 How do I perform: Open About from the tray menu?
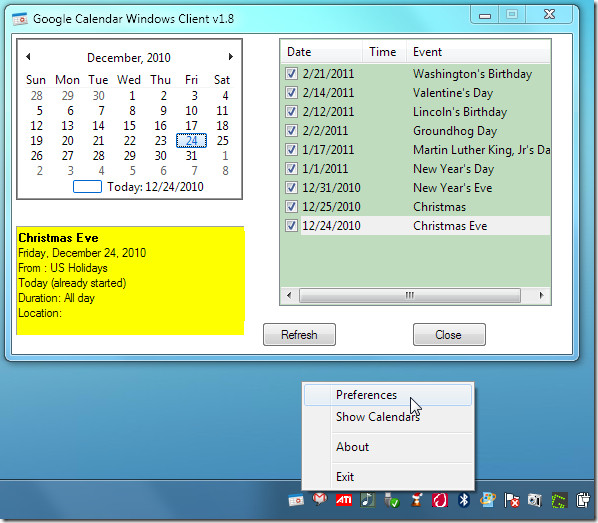[x=388, y=447]
